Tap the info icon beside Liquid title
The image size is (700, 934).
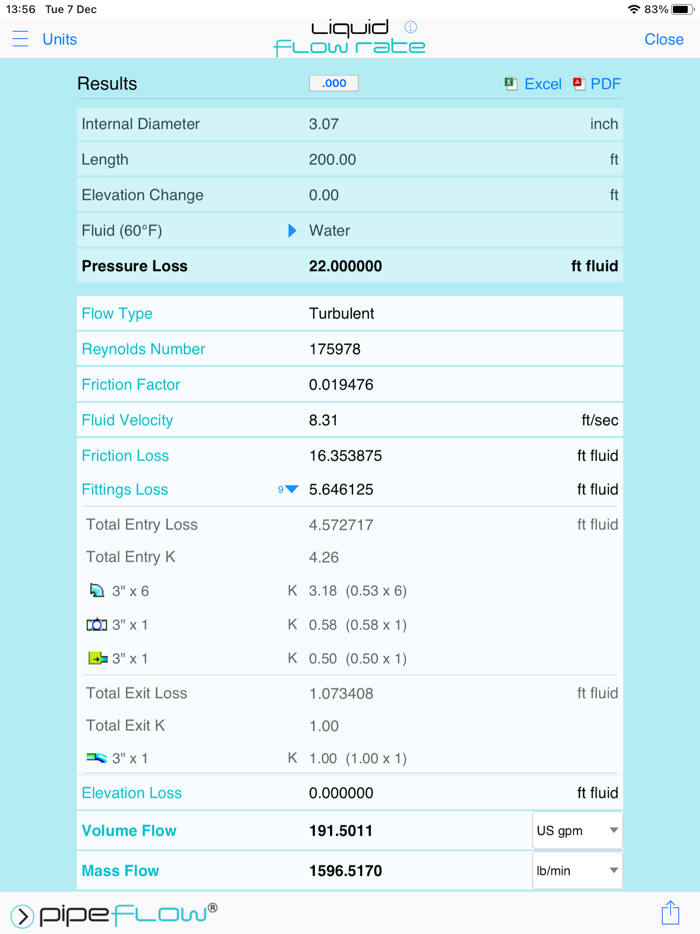(410, 27)
